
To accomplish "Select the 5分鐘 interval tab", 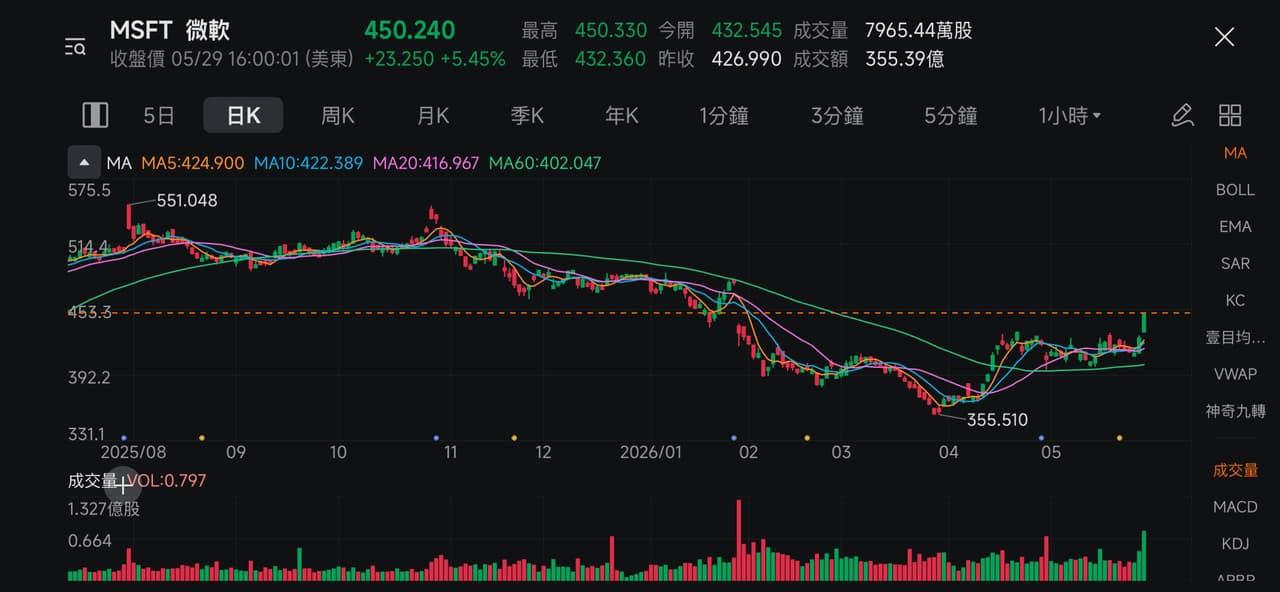I will (x=950, y=116).
